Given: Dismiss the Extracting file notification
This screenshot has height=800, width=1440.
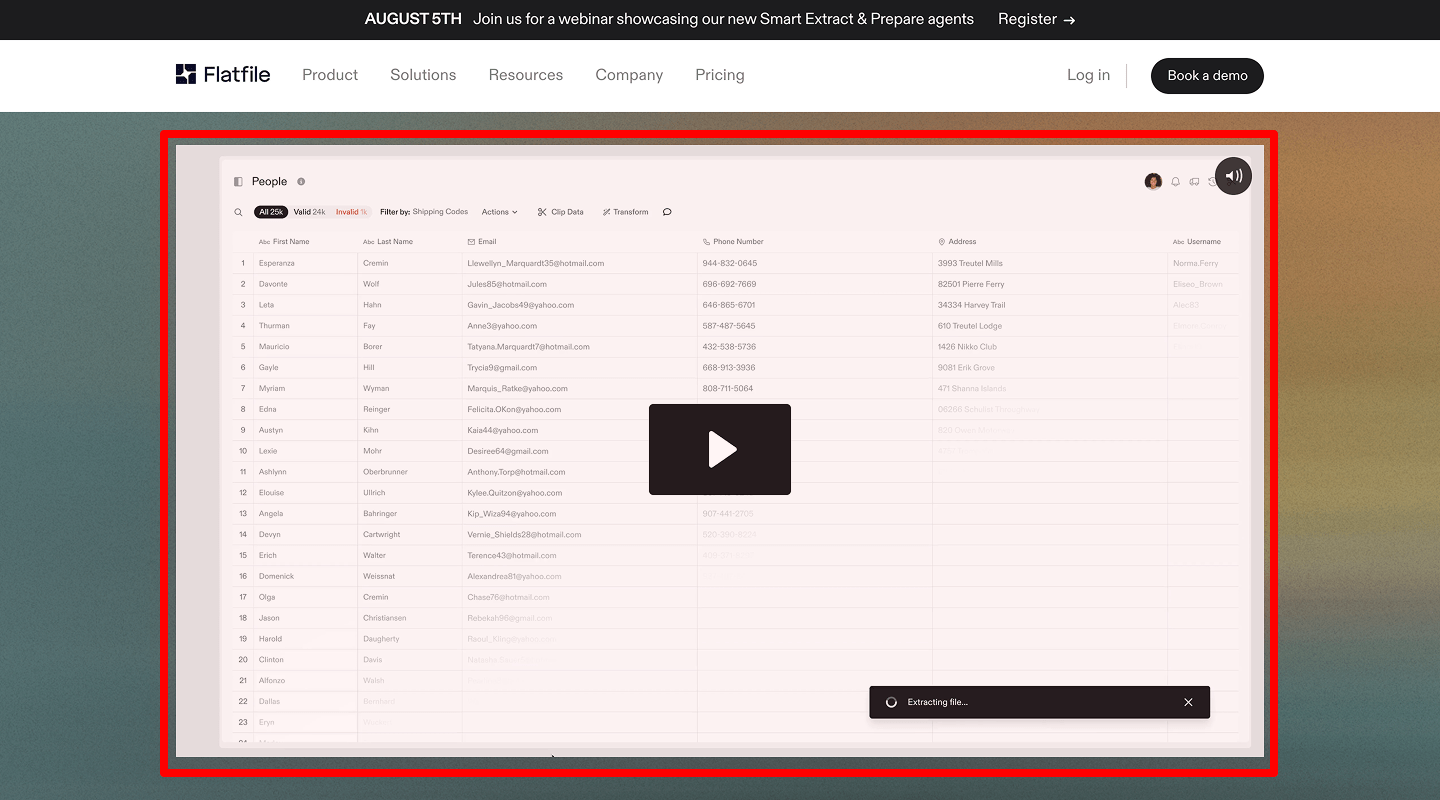Looking at the screenshot, I should pos(1188,702).
